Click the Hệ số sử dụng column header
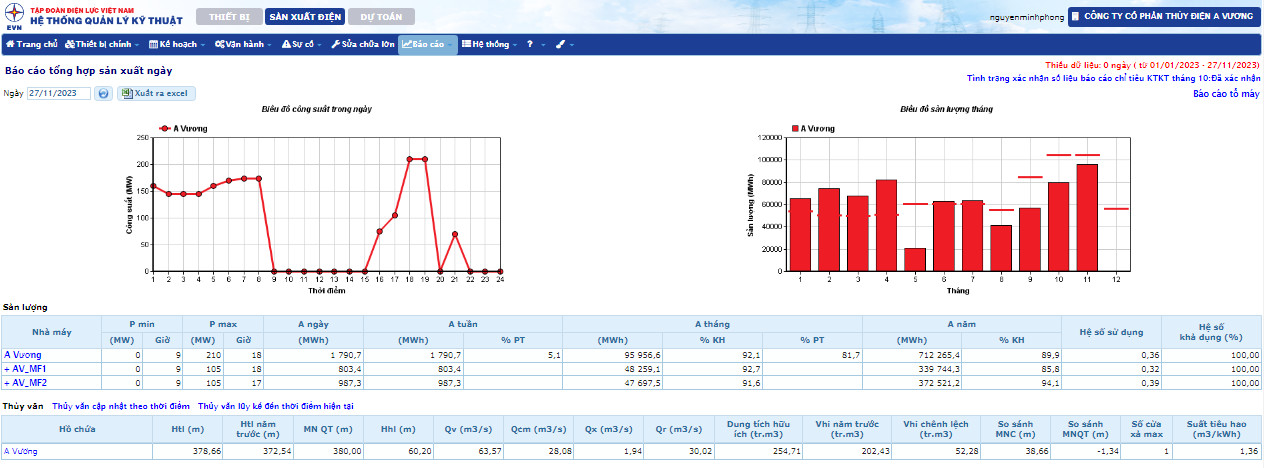 point(1111,331)
